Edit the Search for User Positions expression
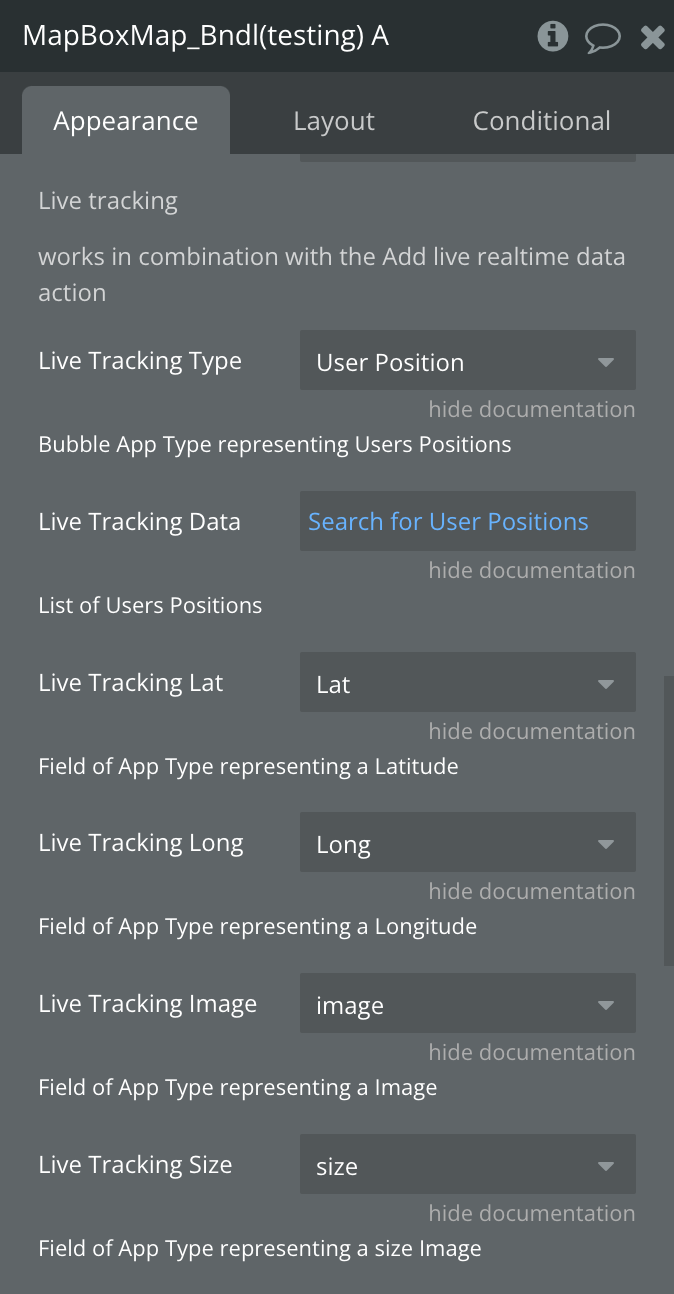Screen dimensions: 674x1294 coord(468,521)
